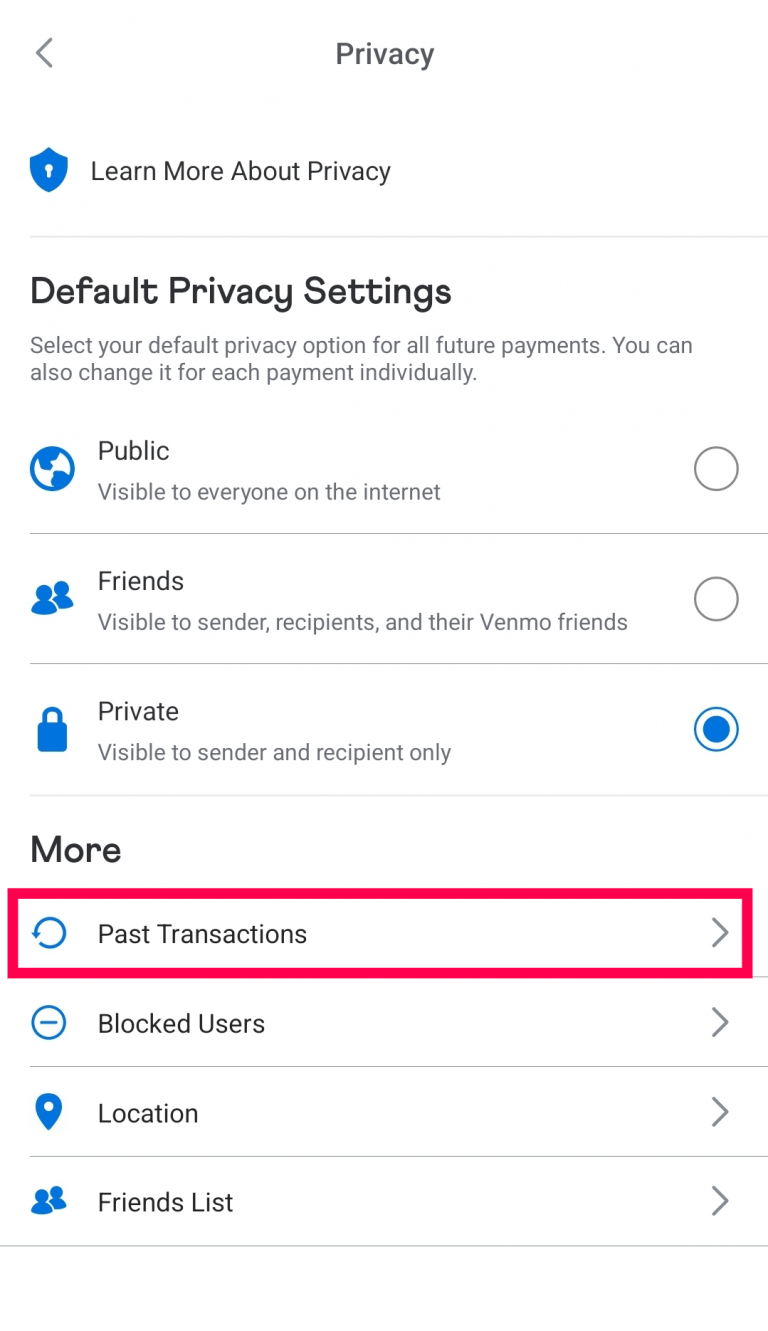Open Blocked Users with the right chevron
The width and height of the screenshot is (768, 1331).
pyautogui.click(x=720, y=1022)
